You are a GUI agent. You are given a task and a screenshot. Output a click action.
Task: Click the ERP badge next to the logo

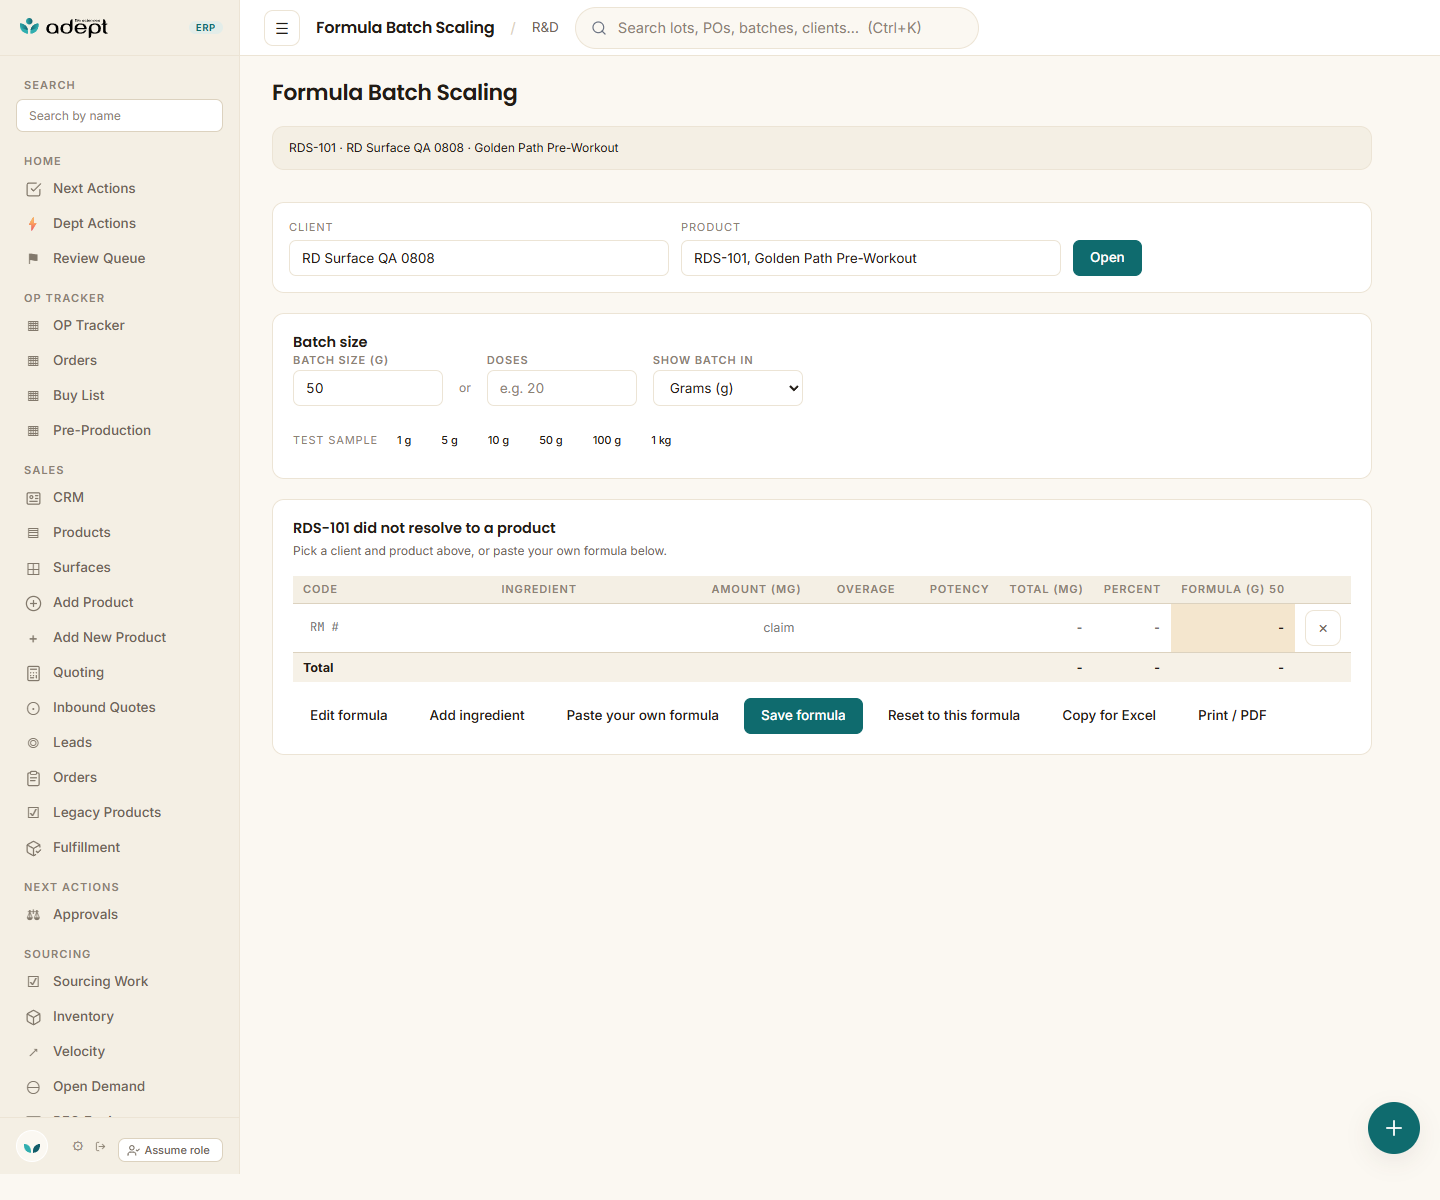click(x=206, y=28)
